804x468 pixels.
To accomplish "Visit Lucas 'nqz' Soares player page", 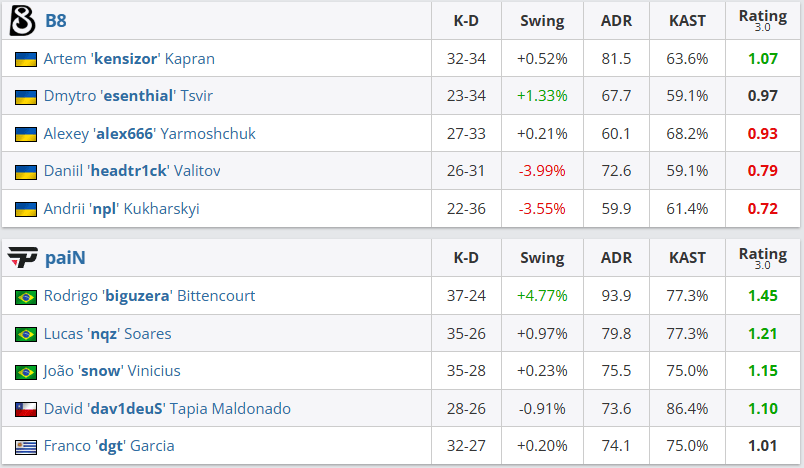I will pos(108,334).
